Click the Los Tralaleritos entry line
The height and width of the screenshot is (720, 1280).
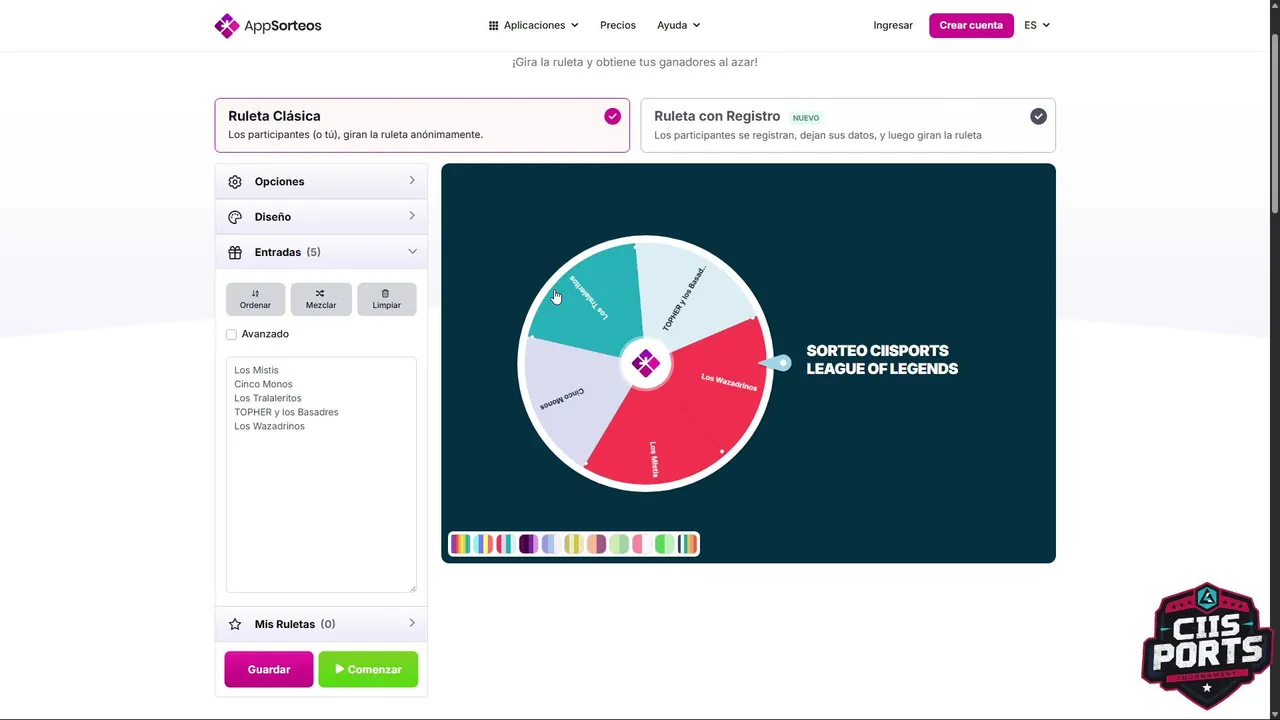coord(268,398)
